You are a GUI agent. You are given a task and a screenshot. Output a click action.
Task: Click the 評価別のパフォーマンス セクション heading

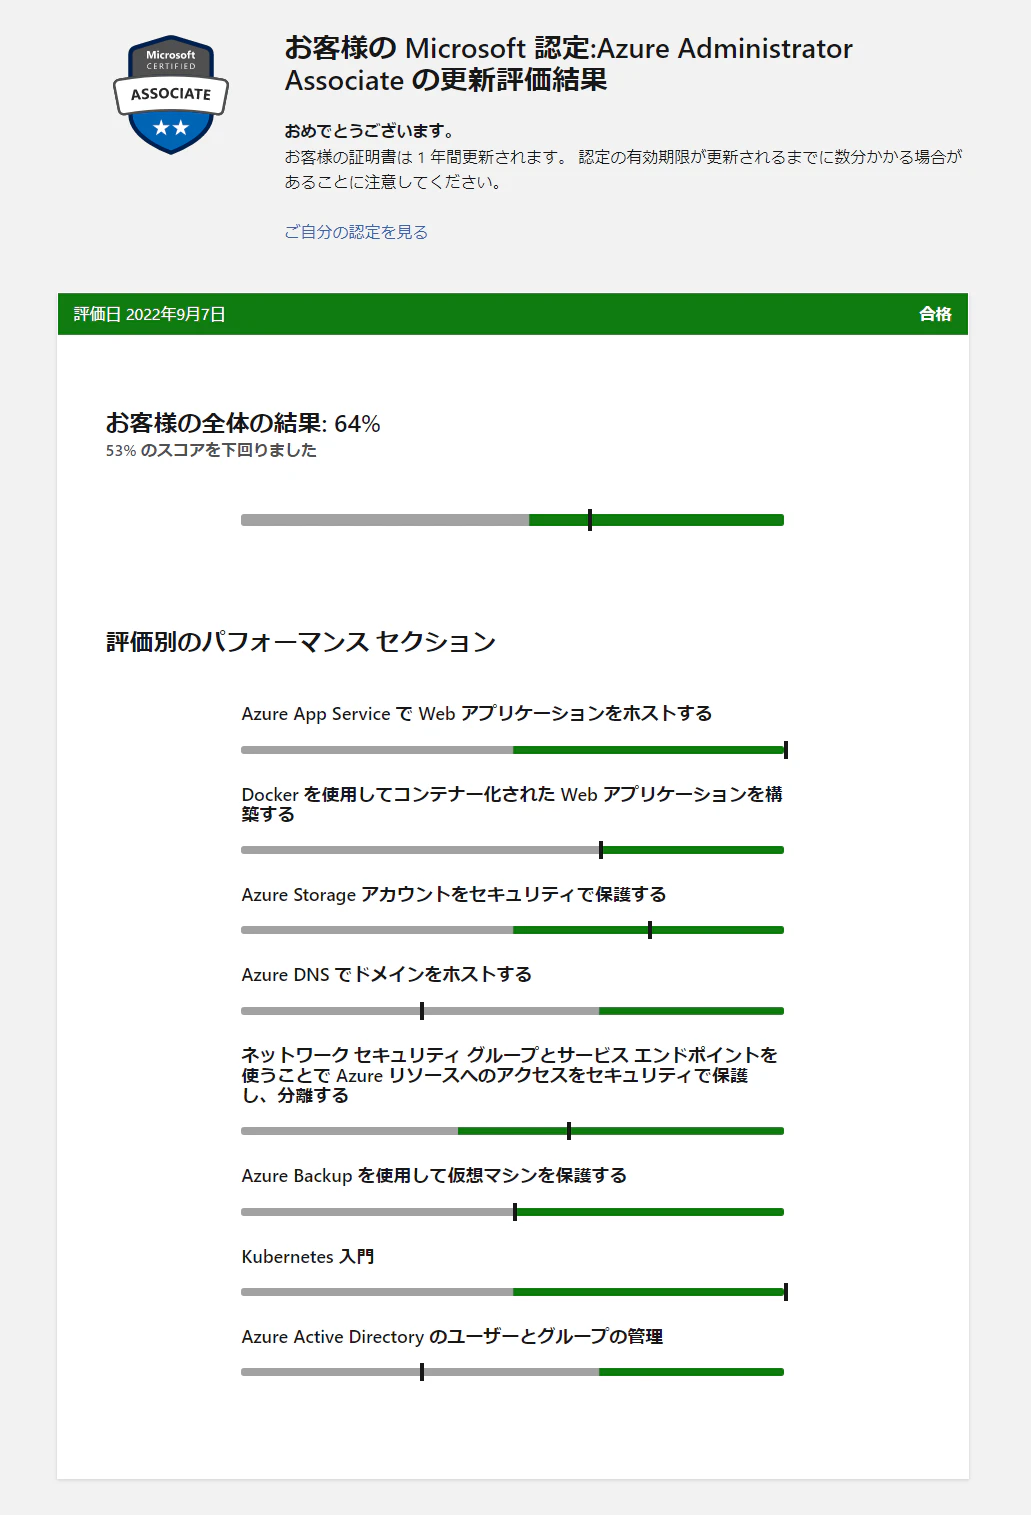click(301, 641)
